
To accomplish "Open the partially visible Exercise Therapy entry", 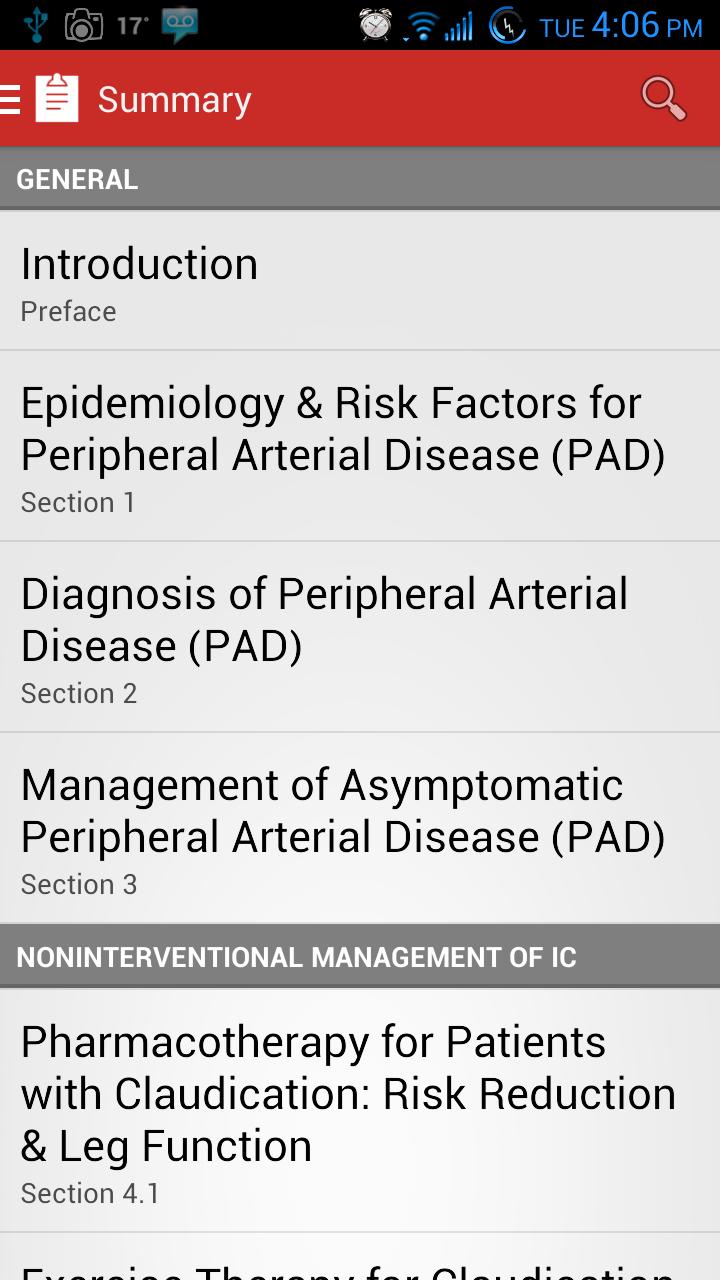I will pos(360,1262).
